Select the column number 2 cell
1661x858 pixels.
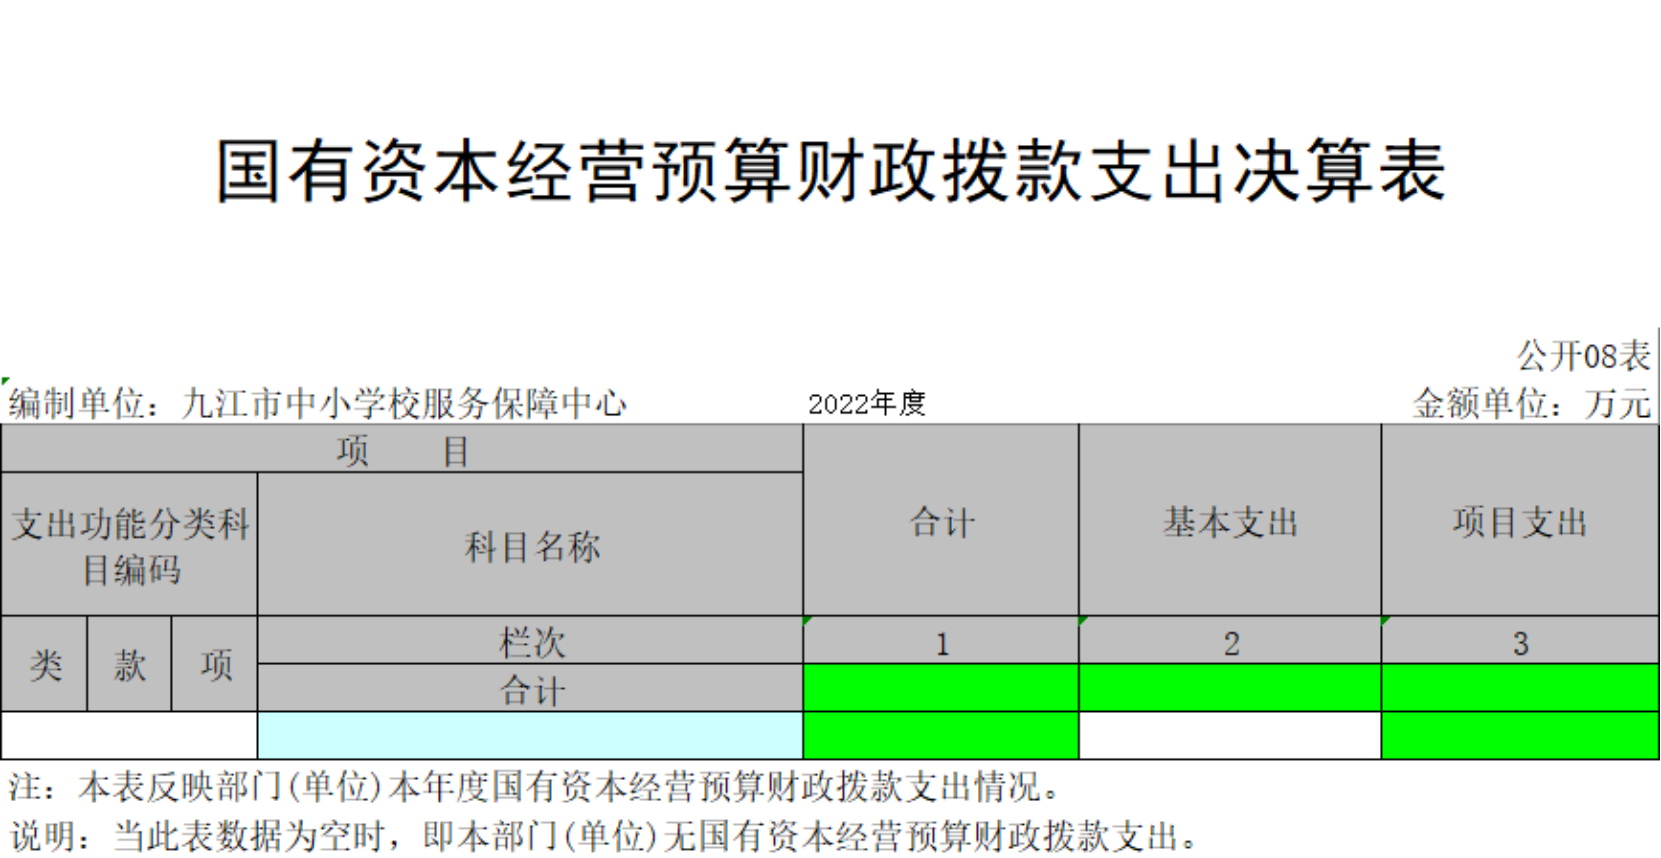point(1230,643)
